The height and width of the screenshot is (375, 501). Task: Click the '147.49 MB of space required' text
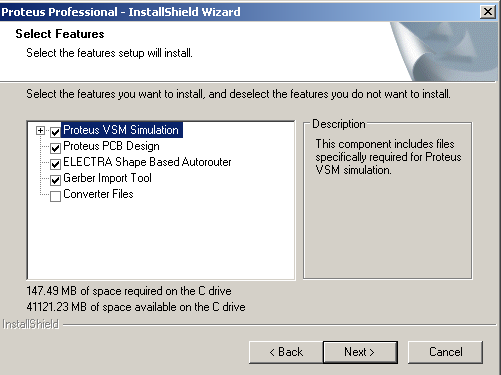[x=129, y=291]
